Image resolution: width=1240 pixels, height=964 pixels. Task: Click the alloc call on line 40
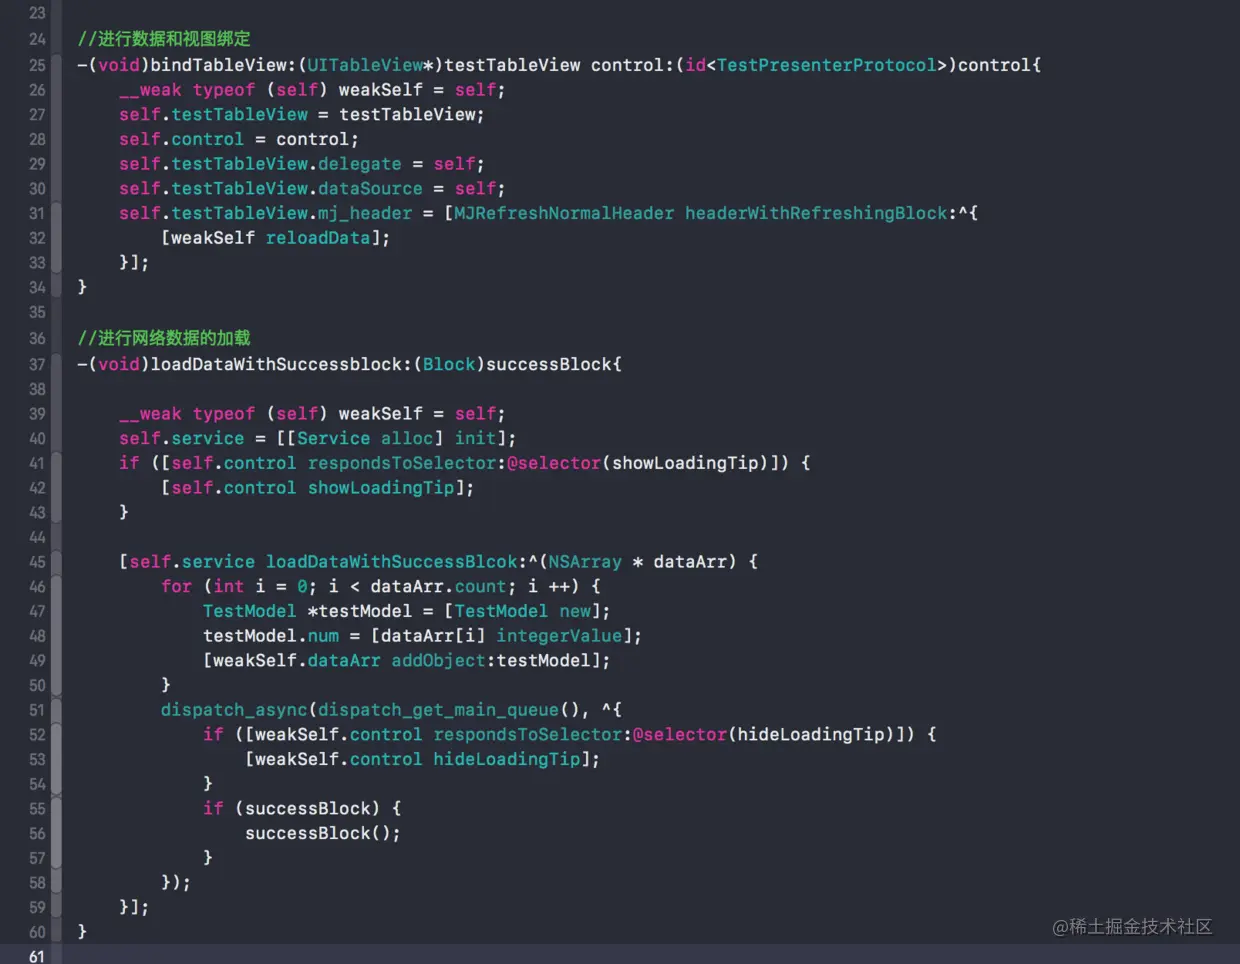coord(407,438)
